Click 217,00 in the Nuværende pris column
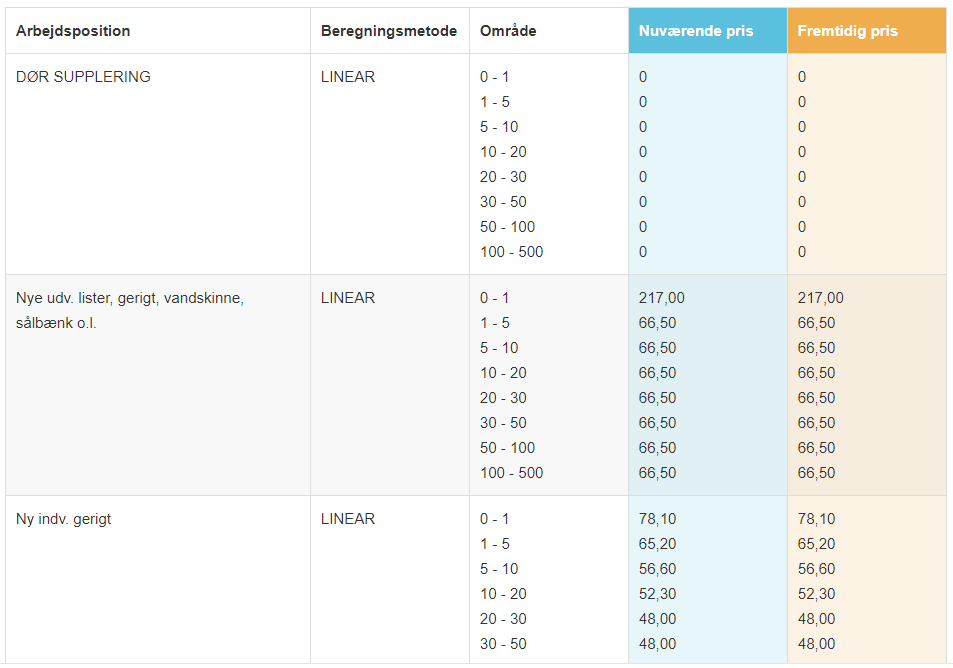The height and width of the screenshot is (668, 953). pyautogui.click(x=661, y=298)
